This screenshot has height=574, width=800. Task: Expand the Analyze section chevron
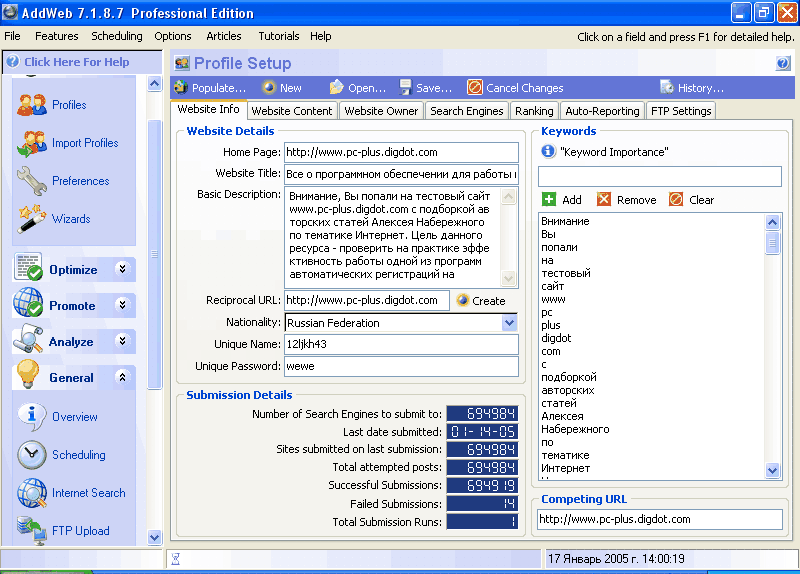point(122,340)
